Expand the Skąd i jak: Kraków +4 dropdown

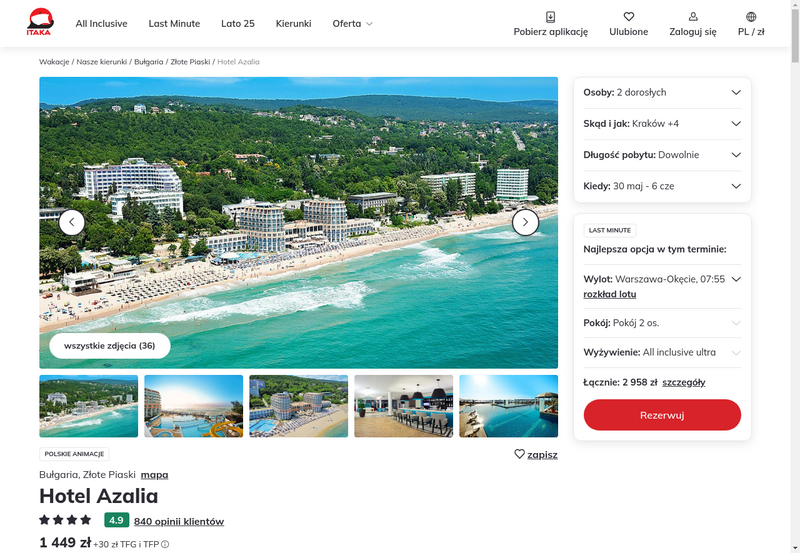[662, 124]
